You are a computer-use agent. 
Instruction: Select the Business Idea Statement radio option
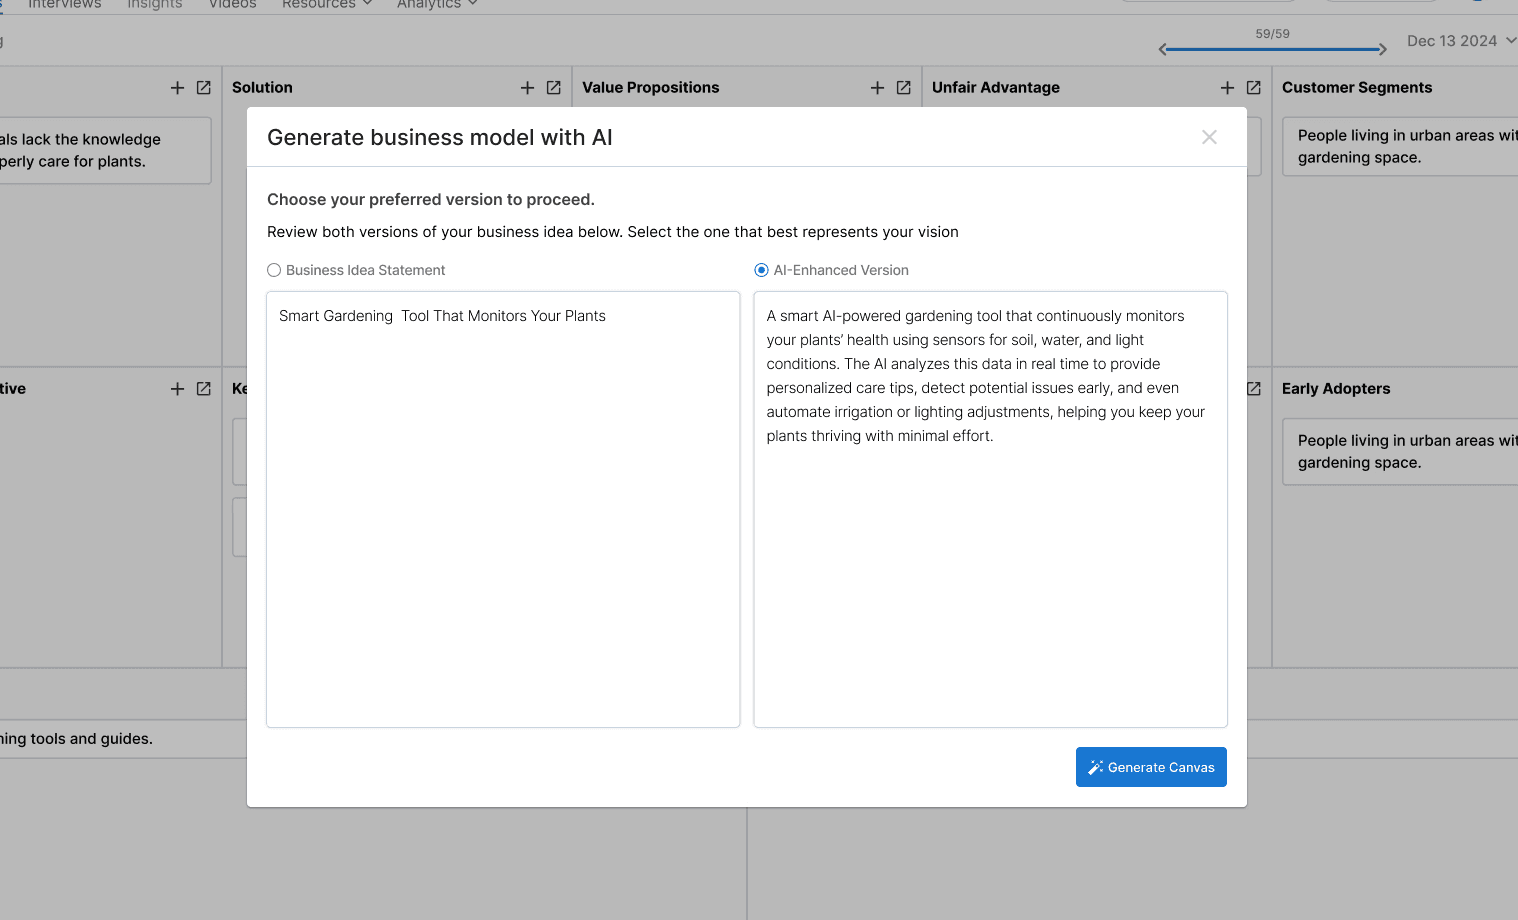pyautogui.click(x=274, y=270)
